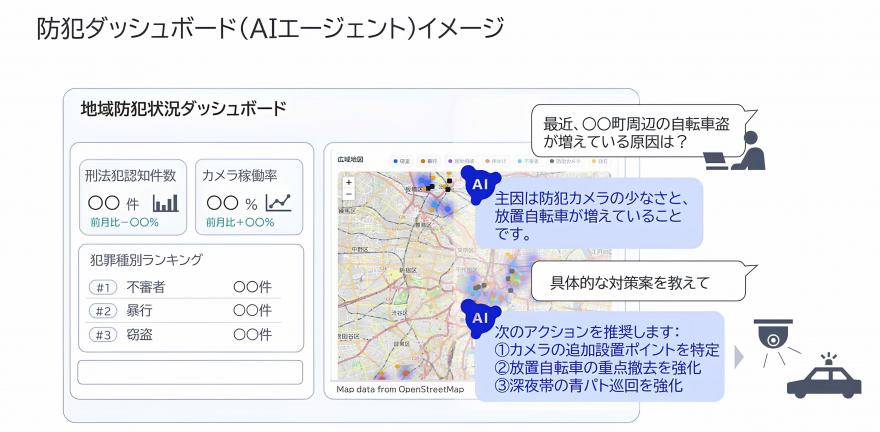The image size is (880, 432).
Task: Click 次のアクションを推奨します text
Action: click(588, 332)
